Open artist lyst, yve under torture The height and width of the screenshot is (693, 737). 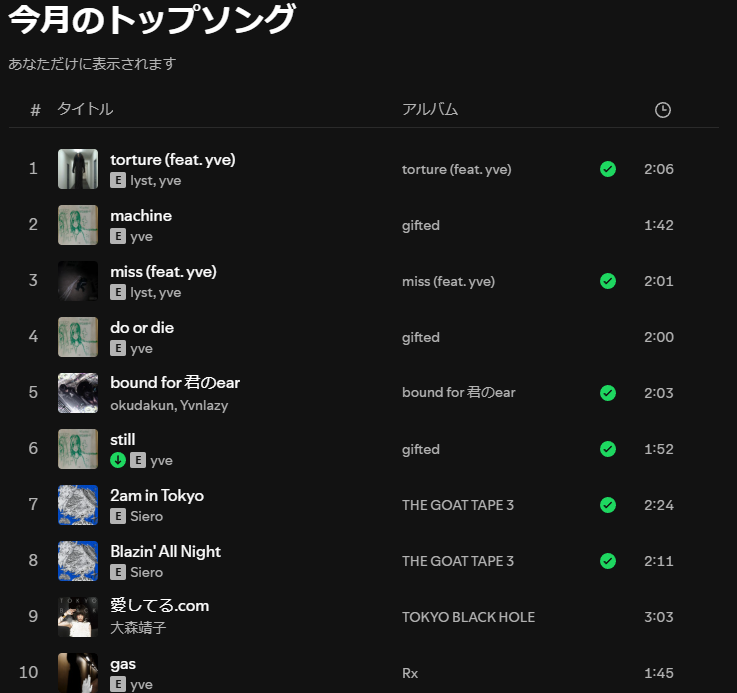156,181
